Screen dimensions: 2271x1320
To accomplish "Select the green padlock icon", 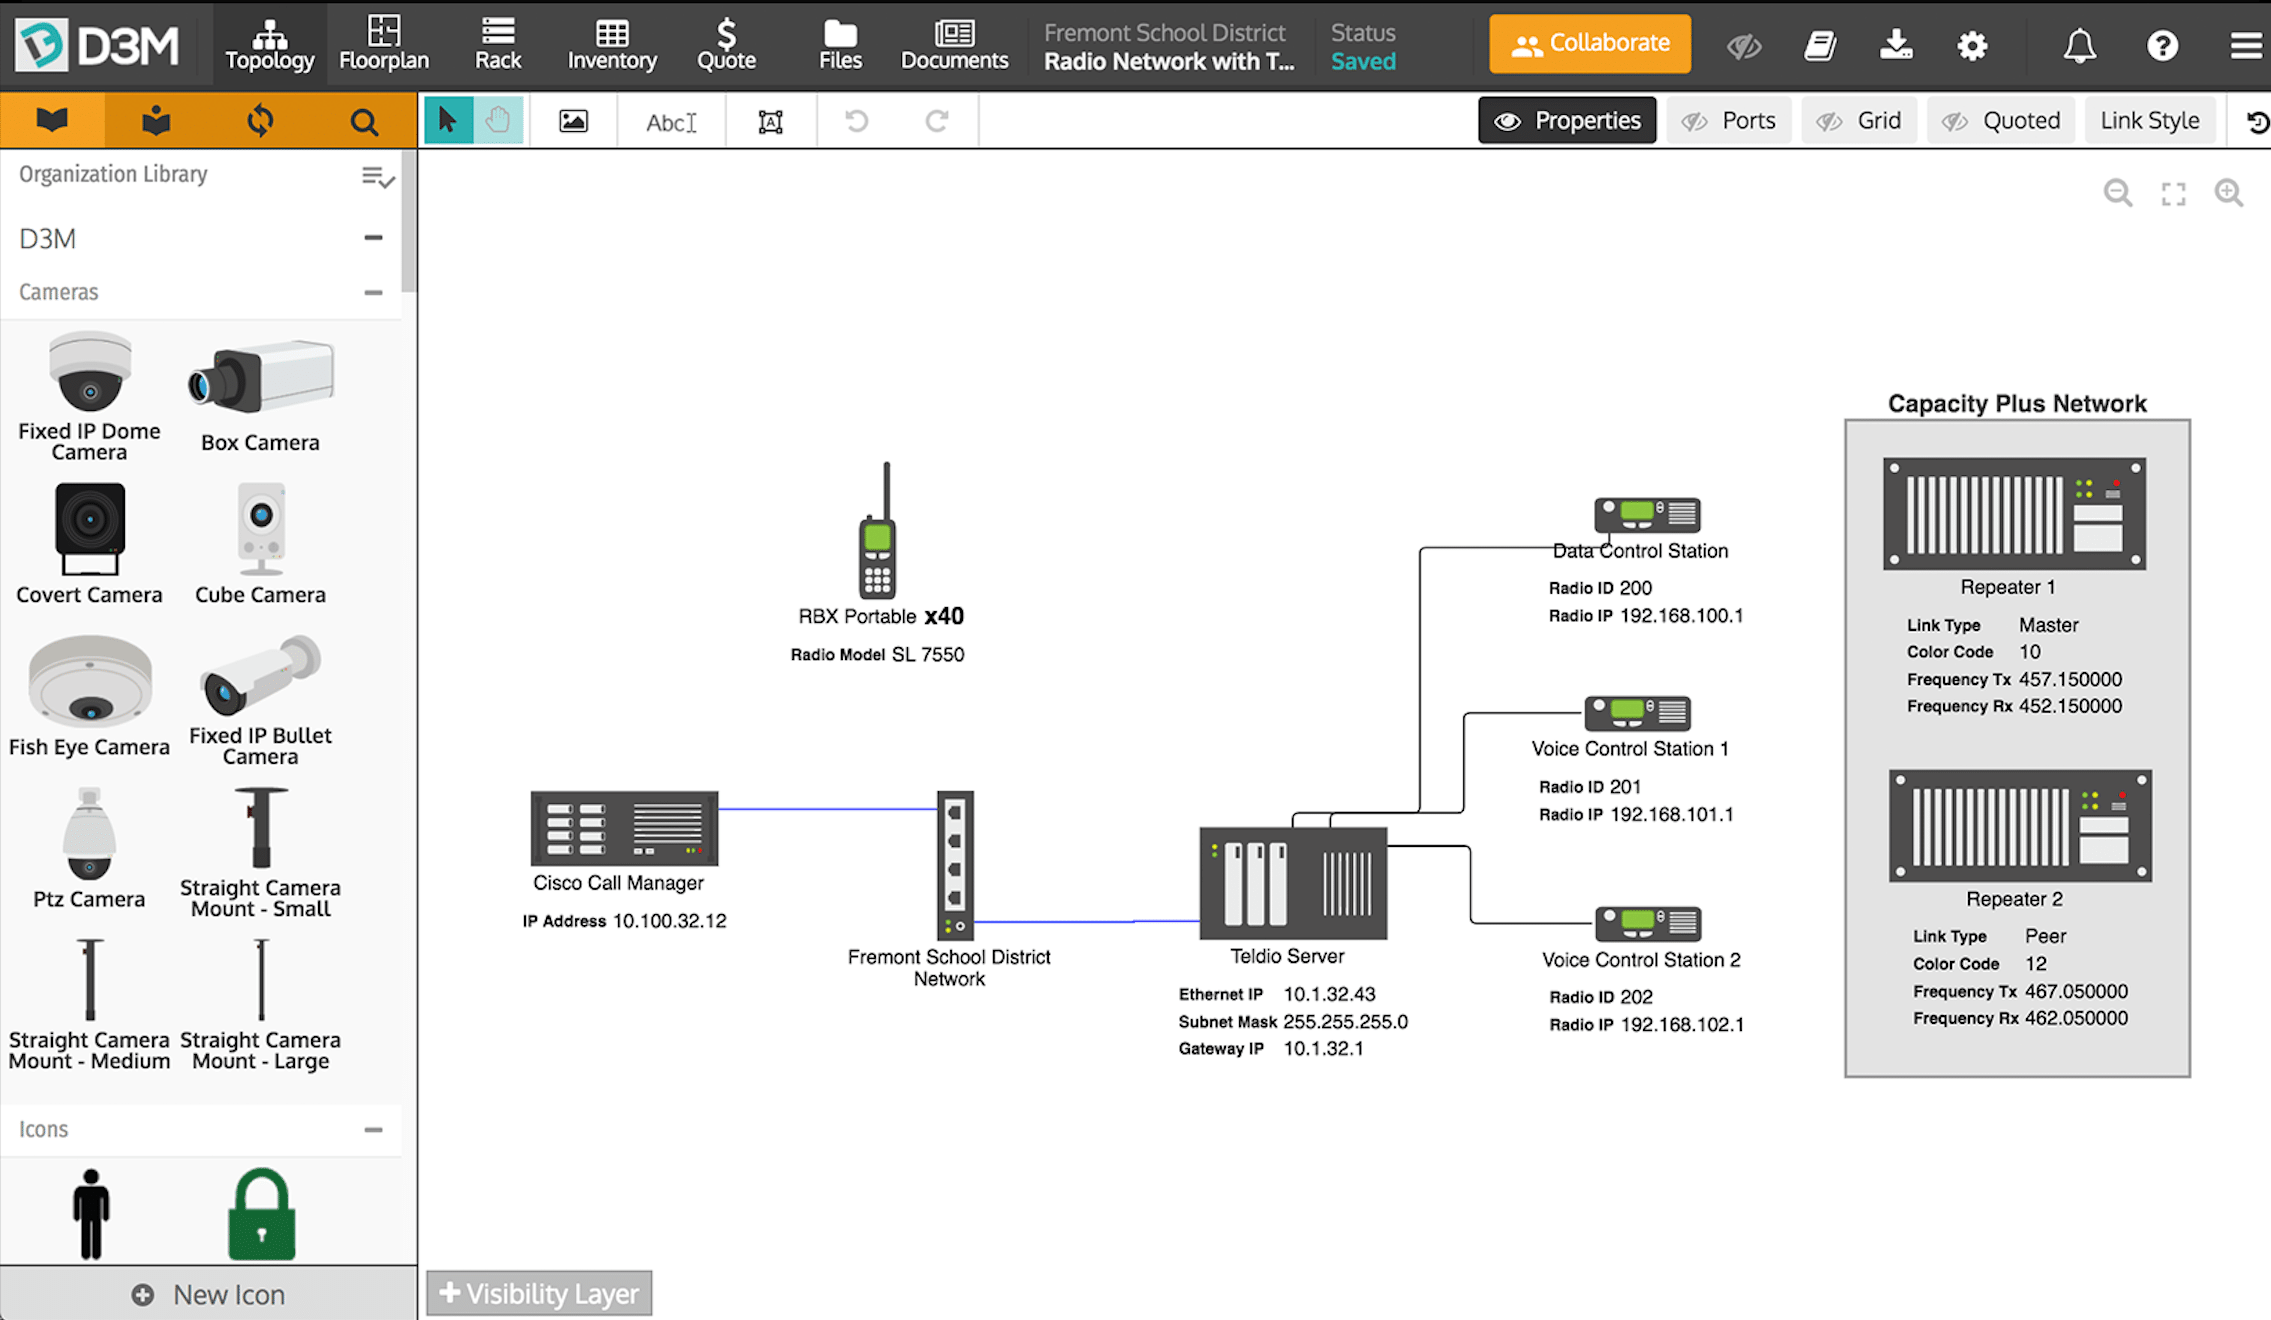I will point(262,1214).
